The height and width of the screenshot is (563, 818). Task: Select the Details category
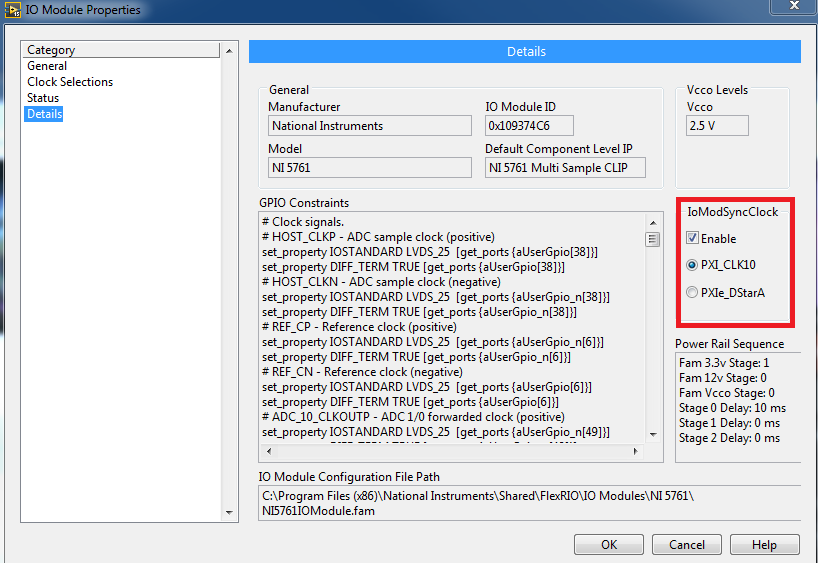[44, 114]
